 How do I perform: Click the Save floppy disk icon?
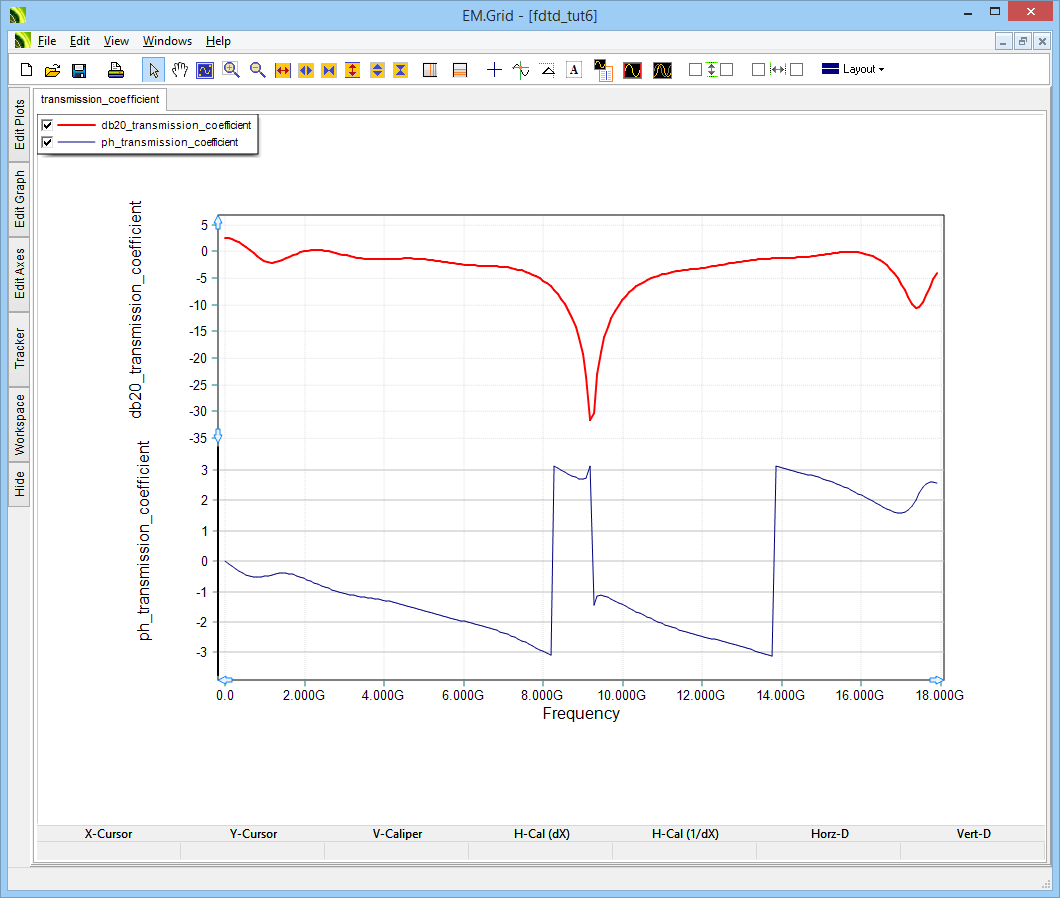(79, 70)
